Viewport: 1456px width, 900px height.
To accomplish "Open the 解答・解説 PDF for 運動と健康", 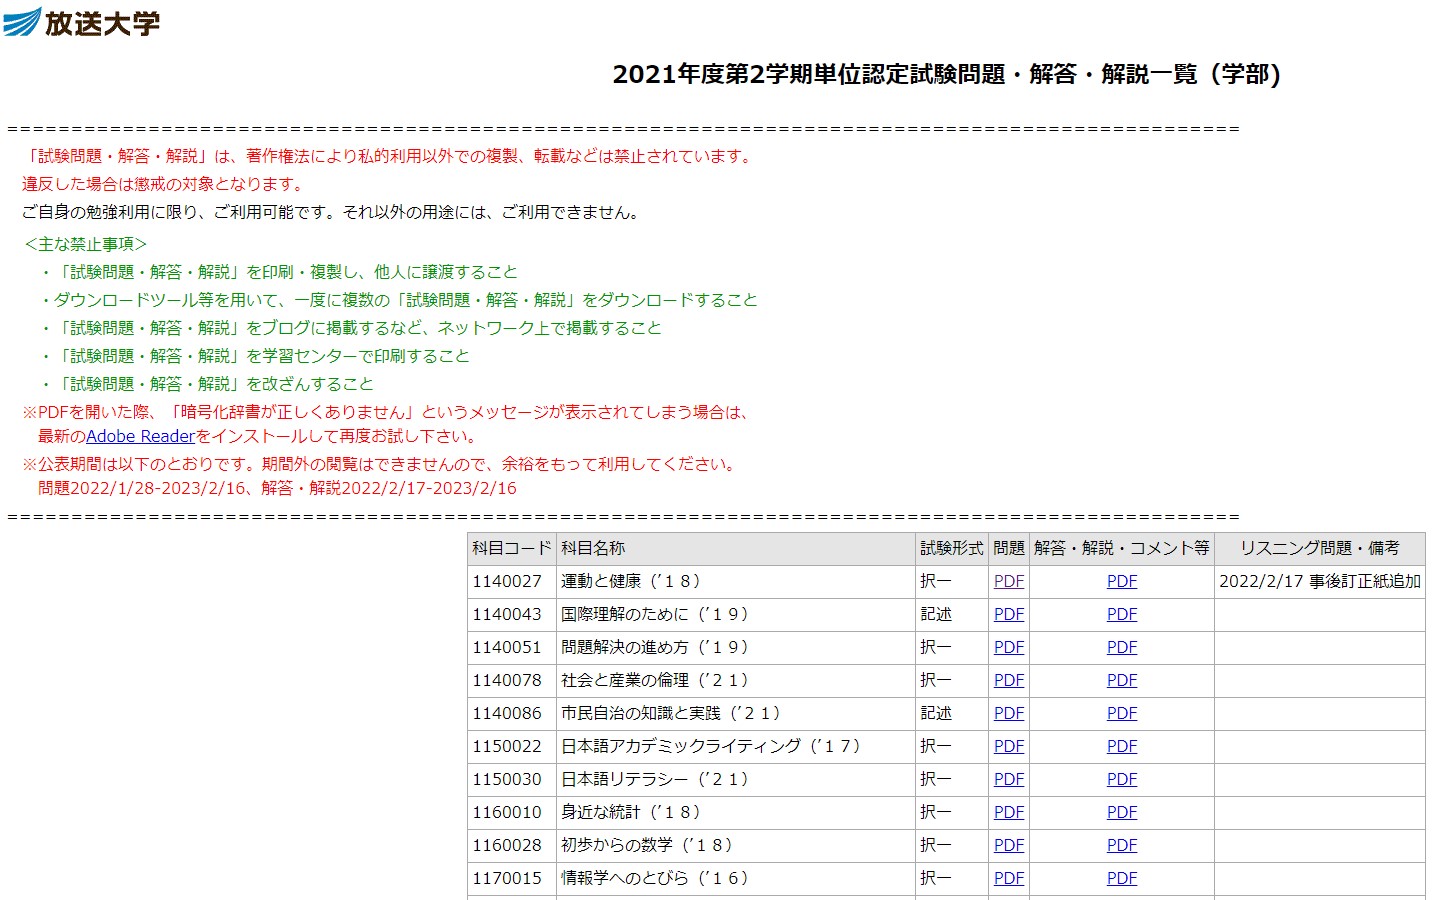I will tap(1121, 581).
